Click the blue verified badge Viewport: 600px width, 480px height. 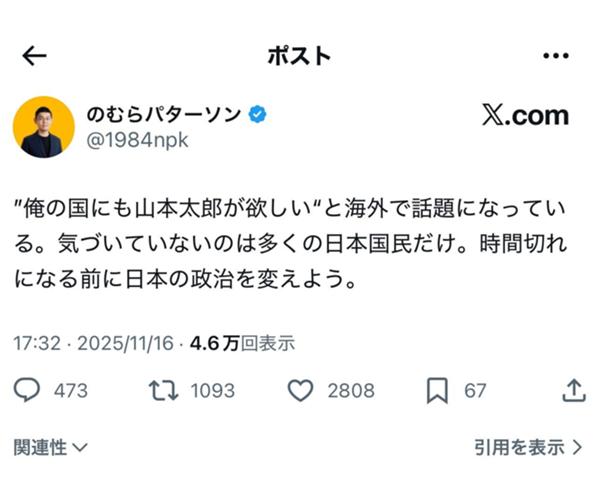(258, 114)
